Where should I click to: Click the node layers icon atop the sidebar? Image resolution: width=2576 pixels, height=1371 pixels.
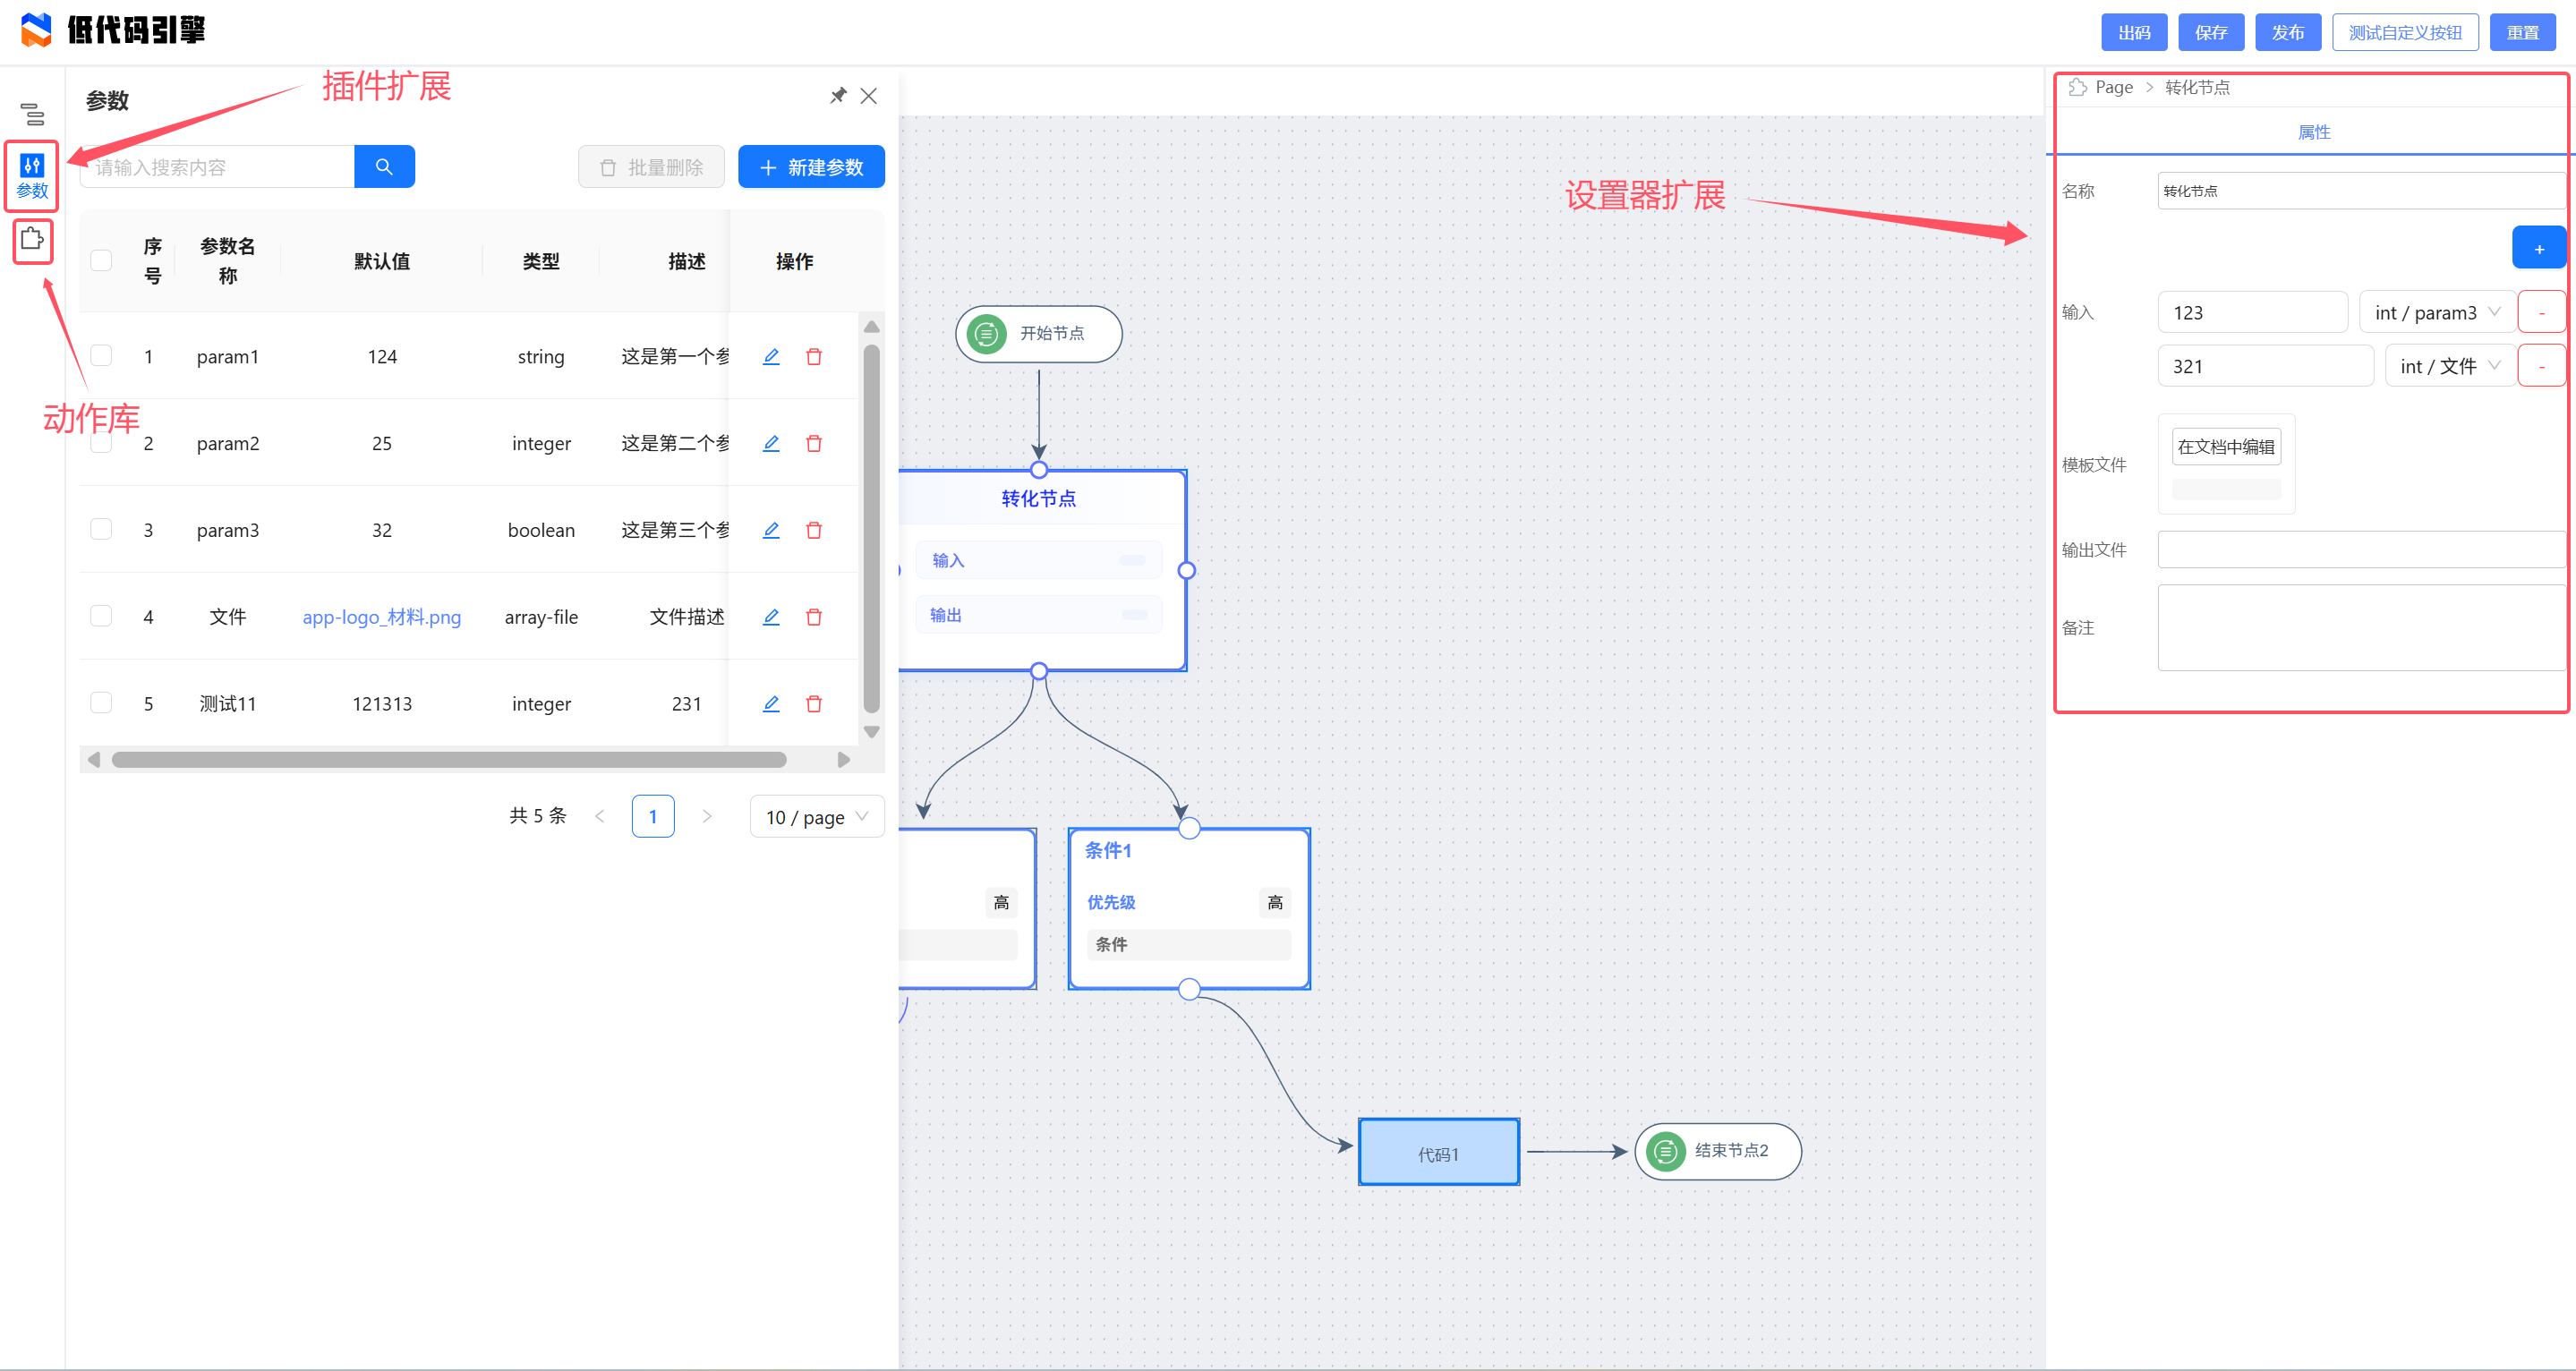pyautogui.click(x=34, y=115)
